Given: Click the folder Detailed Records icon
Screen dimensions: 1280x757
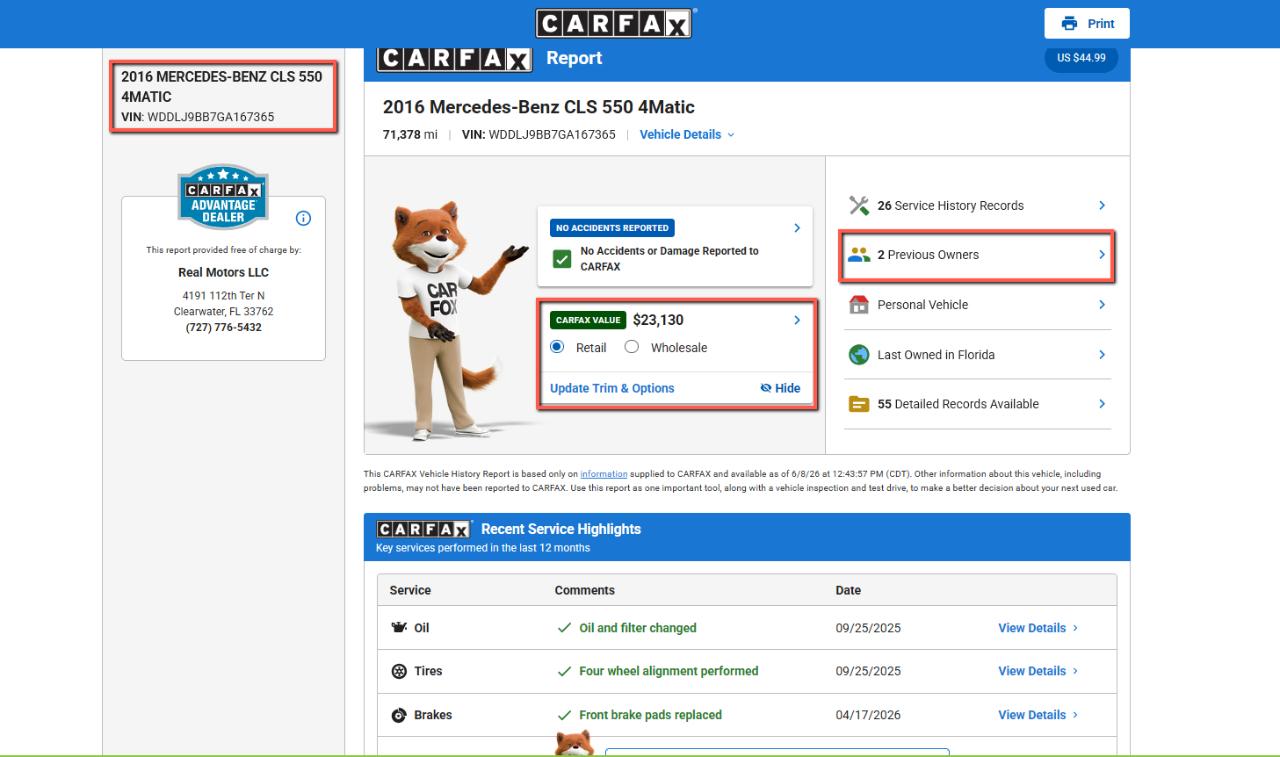Looking at the screenshot, I should [x=859, y=404].
